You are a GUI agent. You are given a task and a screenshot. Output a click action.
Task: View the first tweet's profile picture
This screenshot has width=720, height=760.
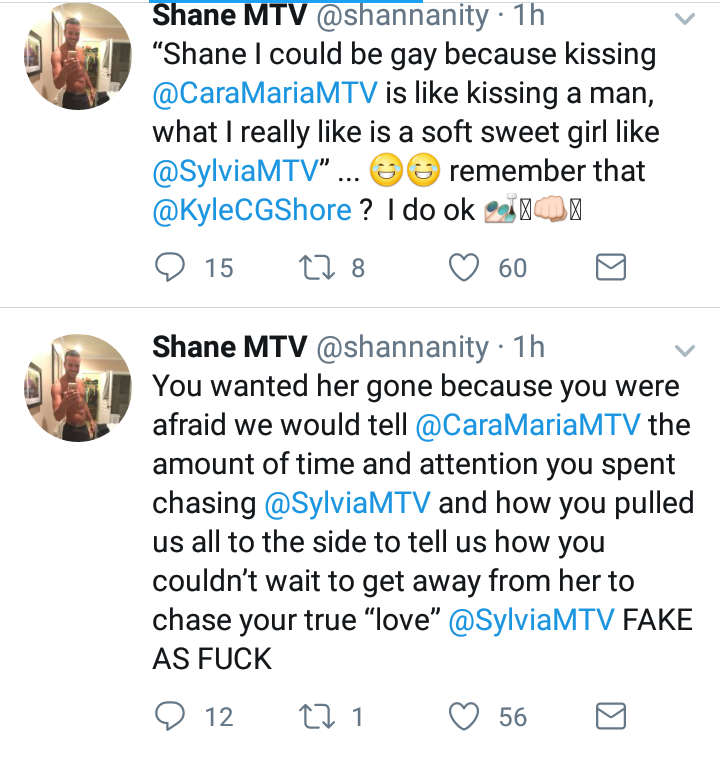(x=78, y=56)
